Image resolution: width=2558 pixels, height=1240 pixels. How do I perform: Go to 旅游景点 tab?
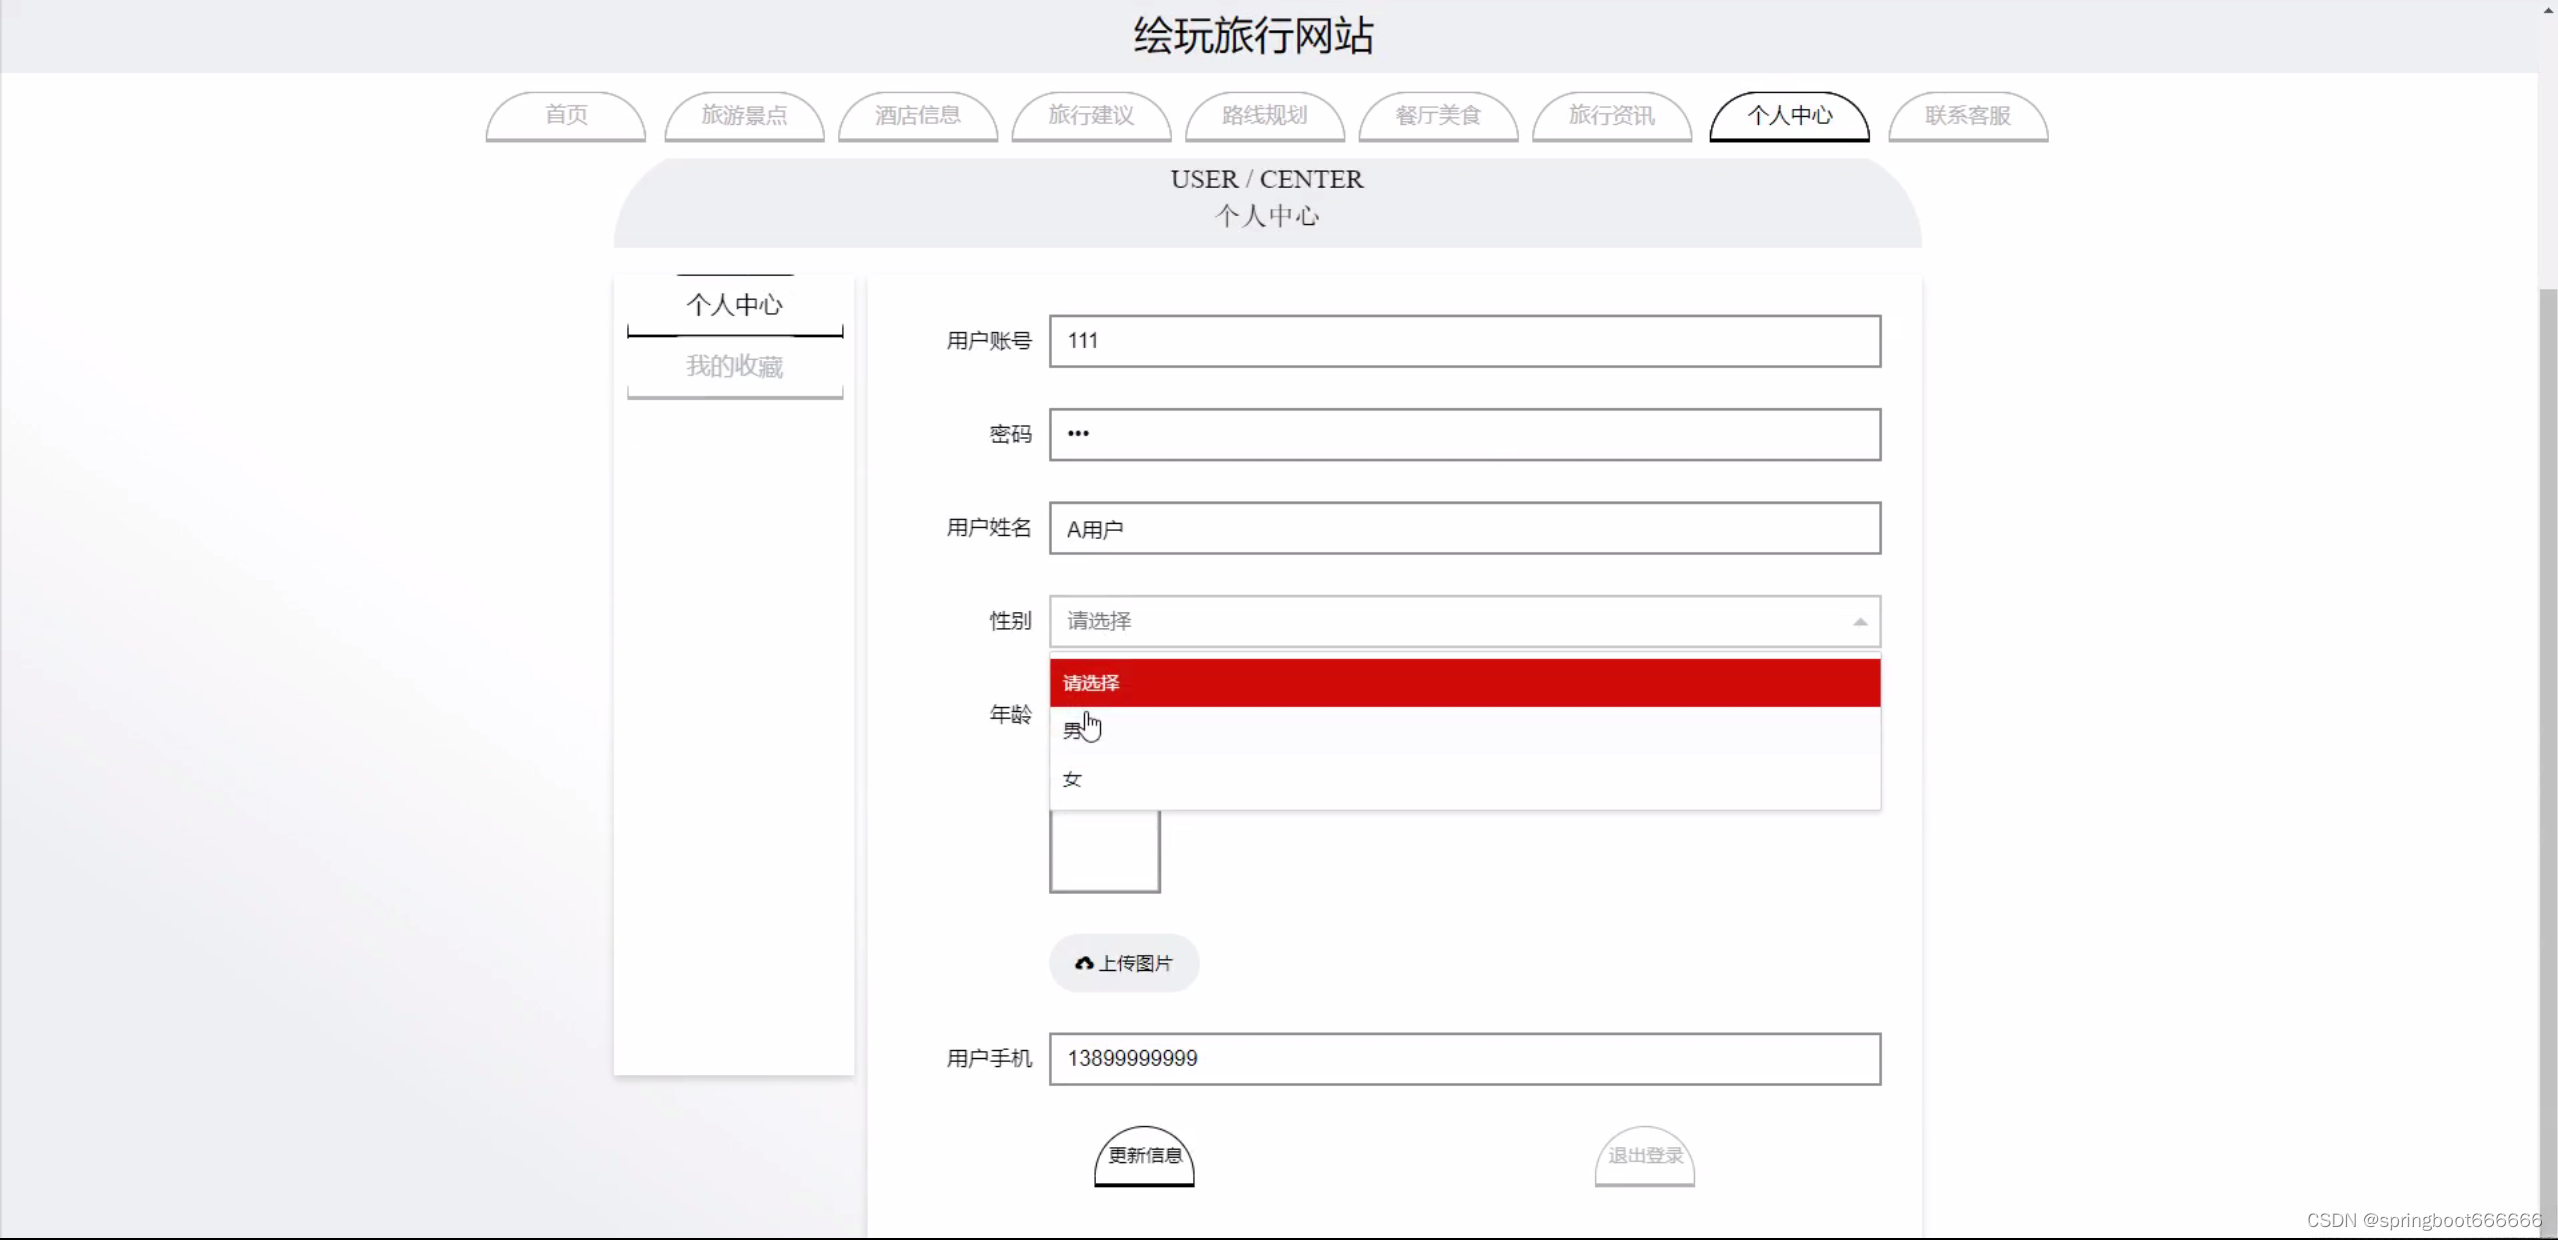pyautogui.click(x=744, y=116)
